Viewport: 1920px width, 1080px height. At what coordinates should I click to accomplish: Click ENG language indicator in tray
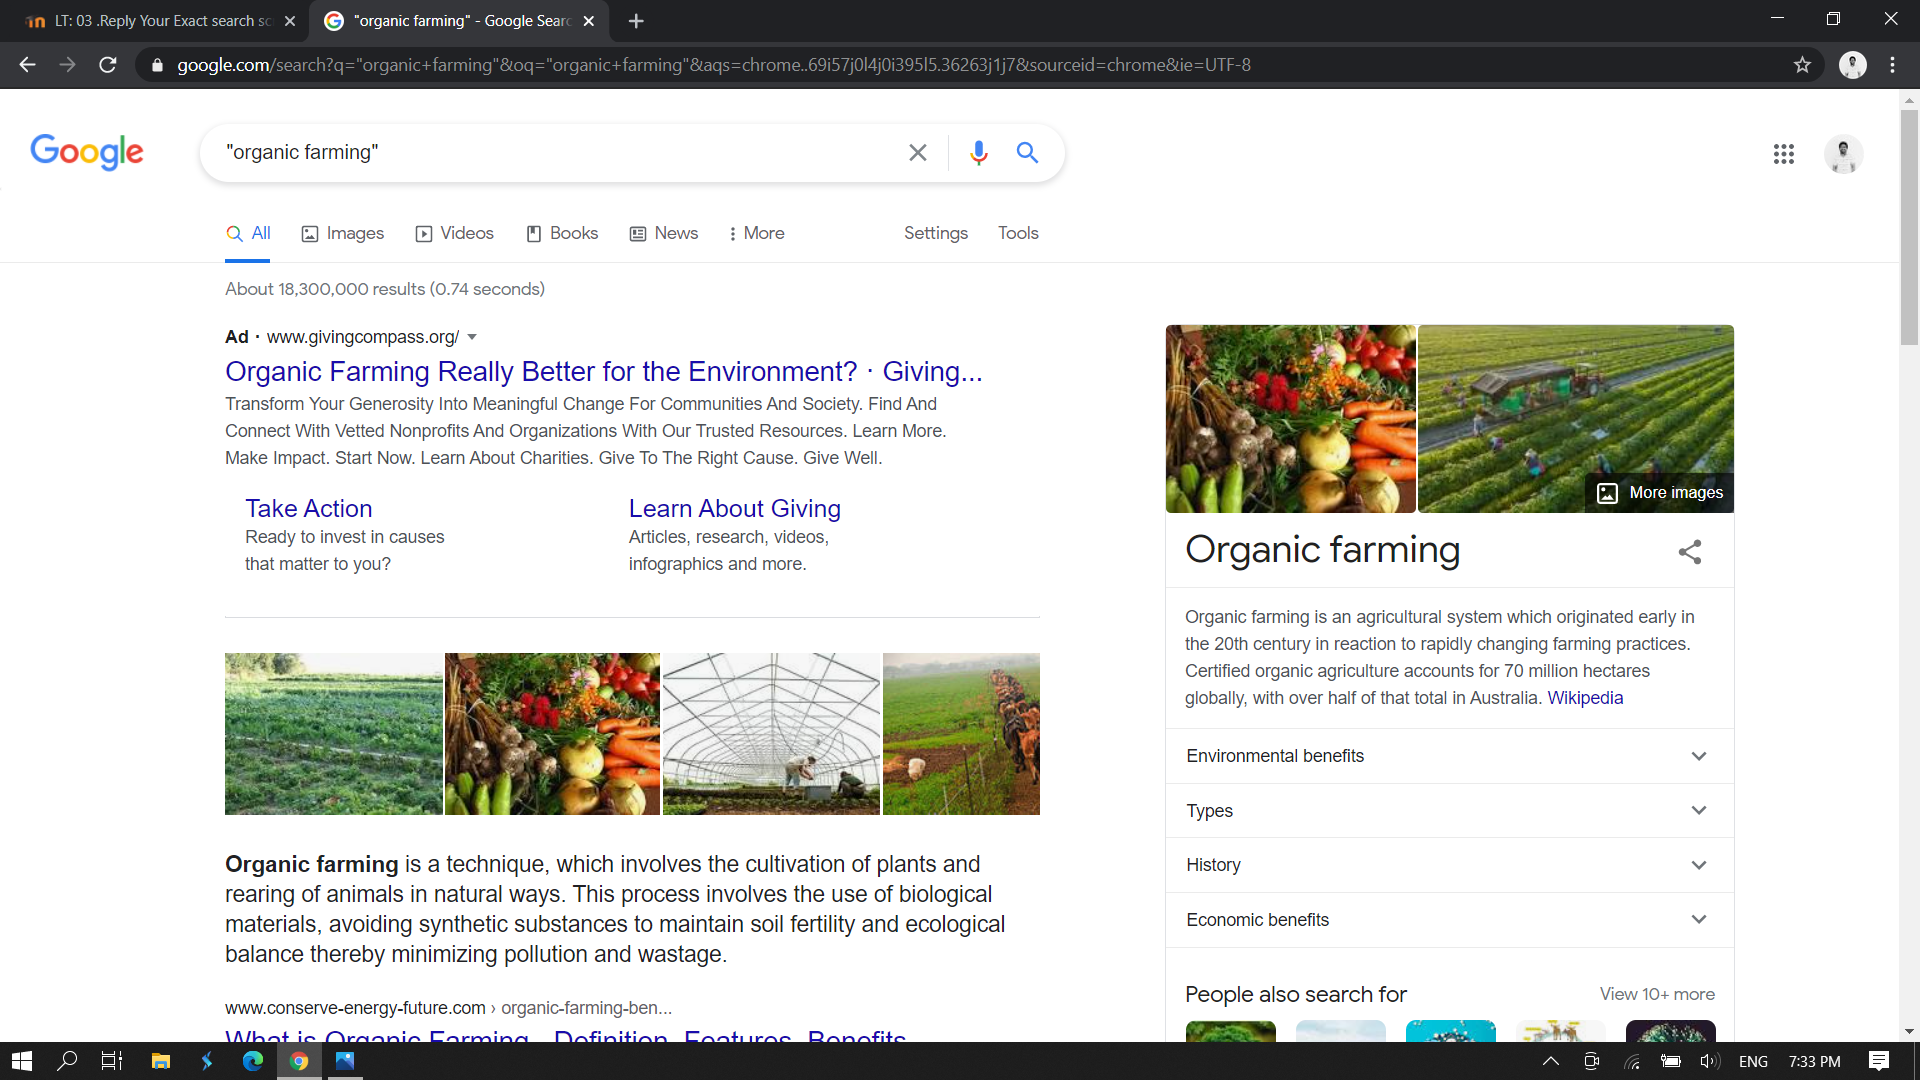(1753, 1062)
